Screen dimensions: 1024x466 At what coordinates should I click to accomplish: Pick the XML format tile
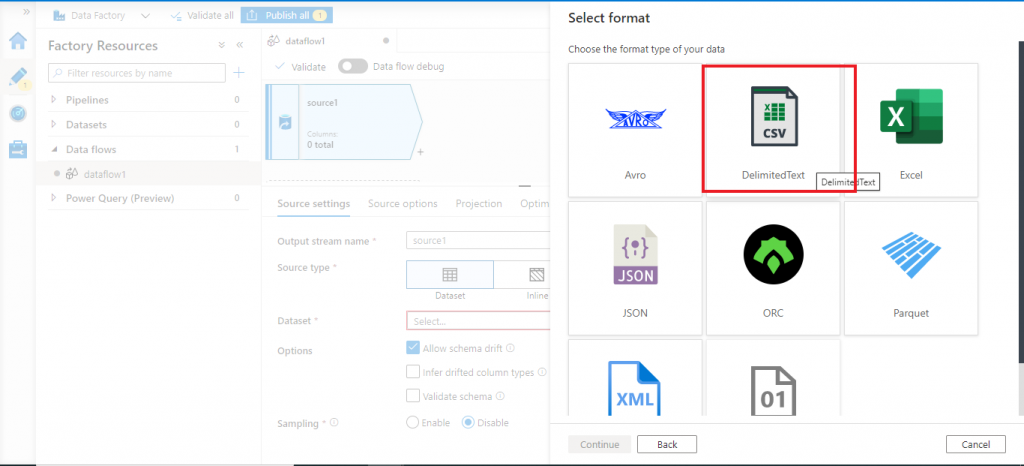(x=635, y=377)
